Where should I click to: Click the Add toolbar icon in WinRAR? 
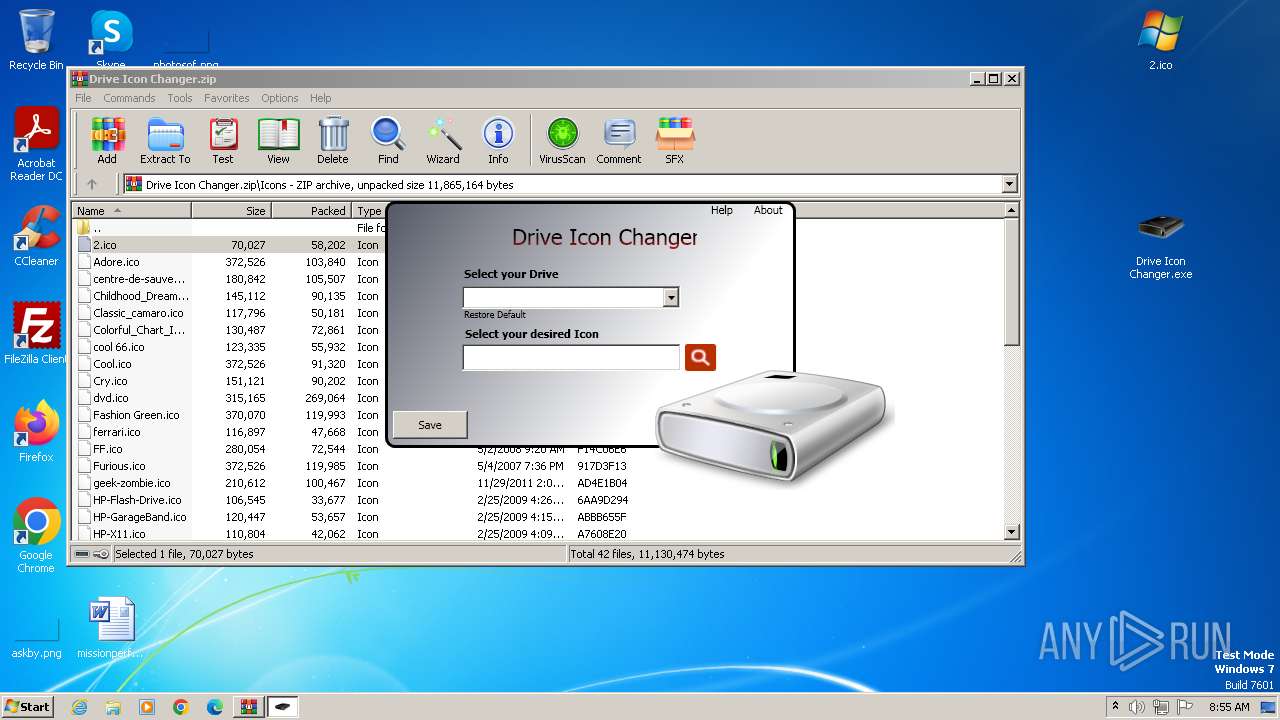tap(107, 140)
